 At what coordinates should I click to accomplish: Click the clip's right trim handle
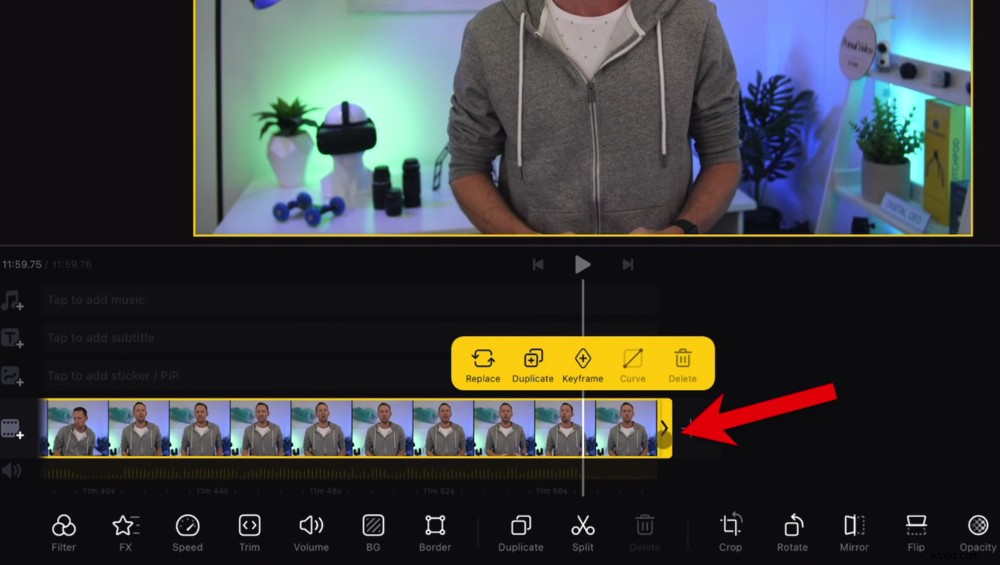[664, 428]
